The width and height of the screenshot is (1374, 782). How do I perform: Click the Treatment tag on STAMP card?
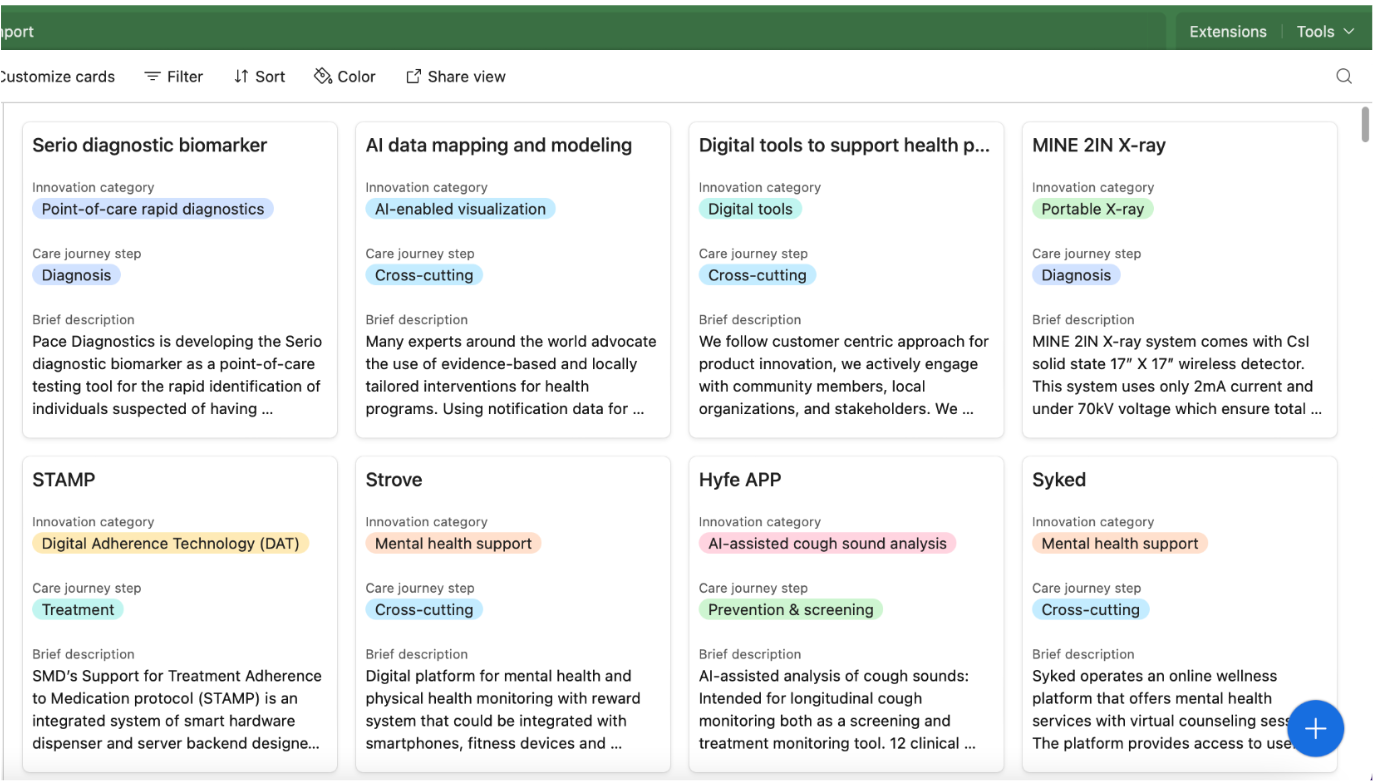(78, 610)
